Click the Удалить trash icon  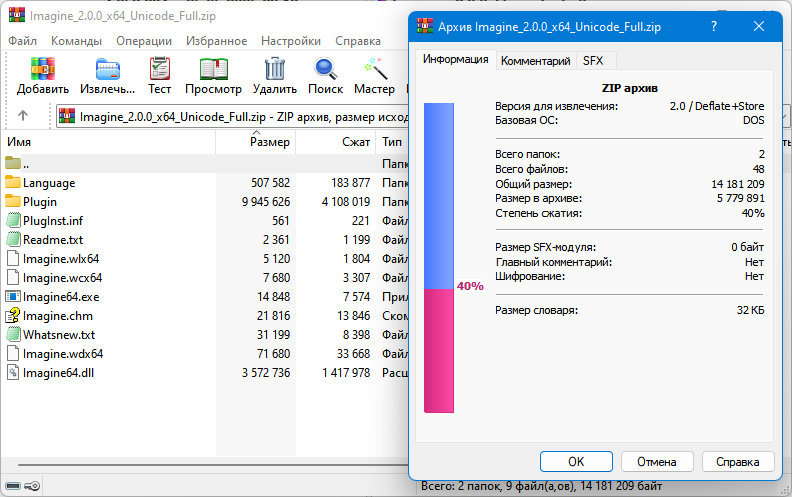[275, 69]
